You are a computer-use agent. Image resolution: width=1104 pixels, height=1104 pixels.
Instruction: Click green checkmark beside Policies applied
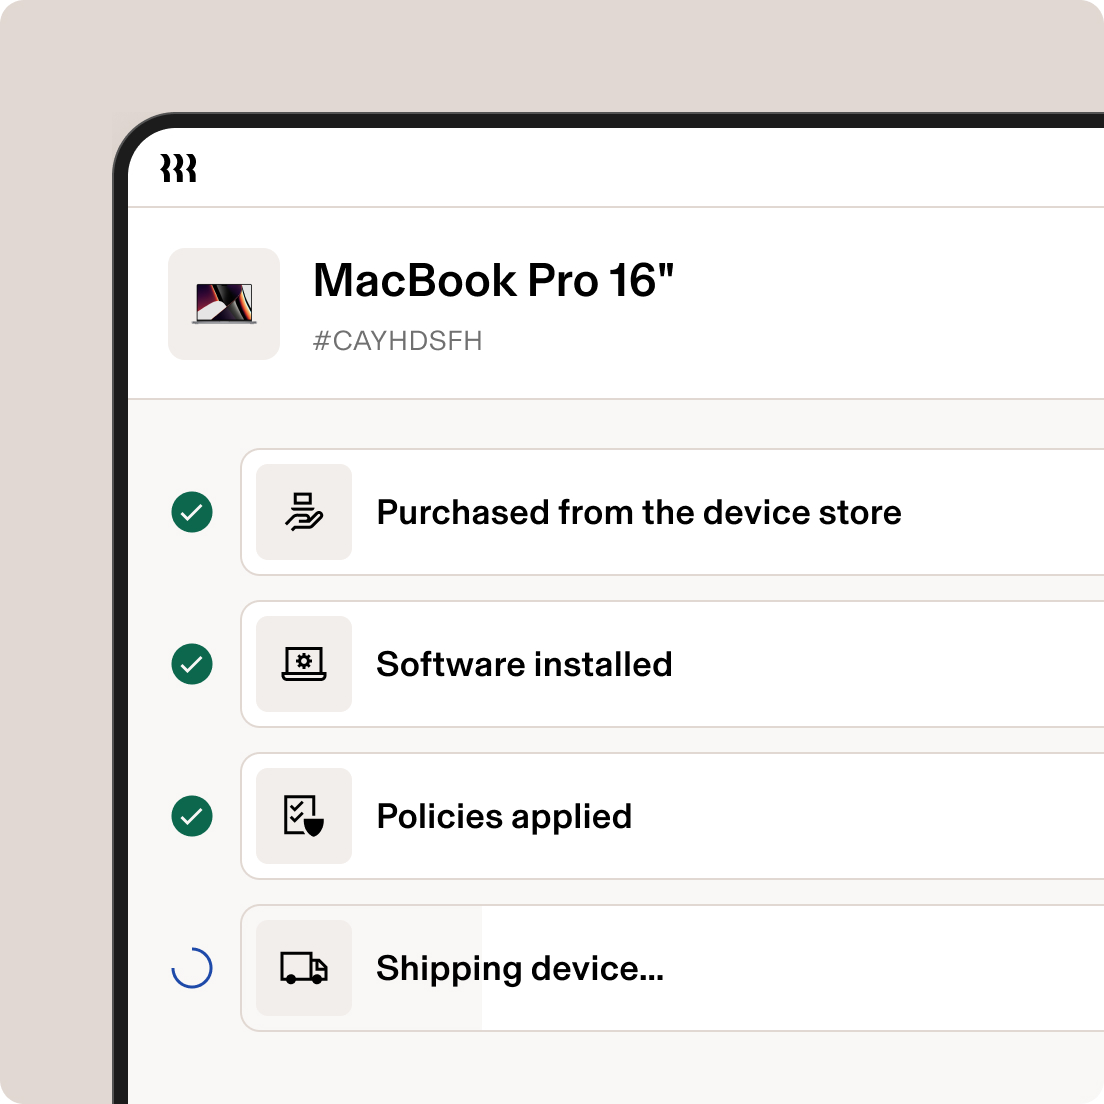click(192, 816)
